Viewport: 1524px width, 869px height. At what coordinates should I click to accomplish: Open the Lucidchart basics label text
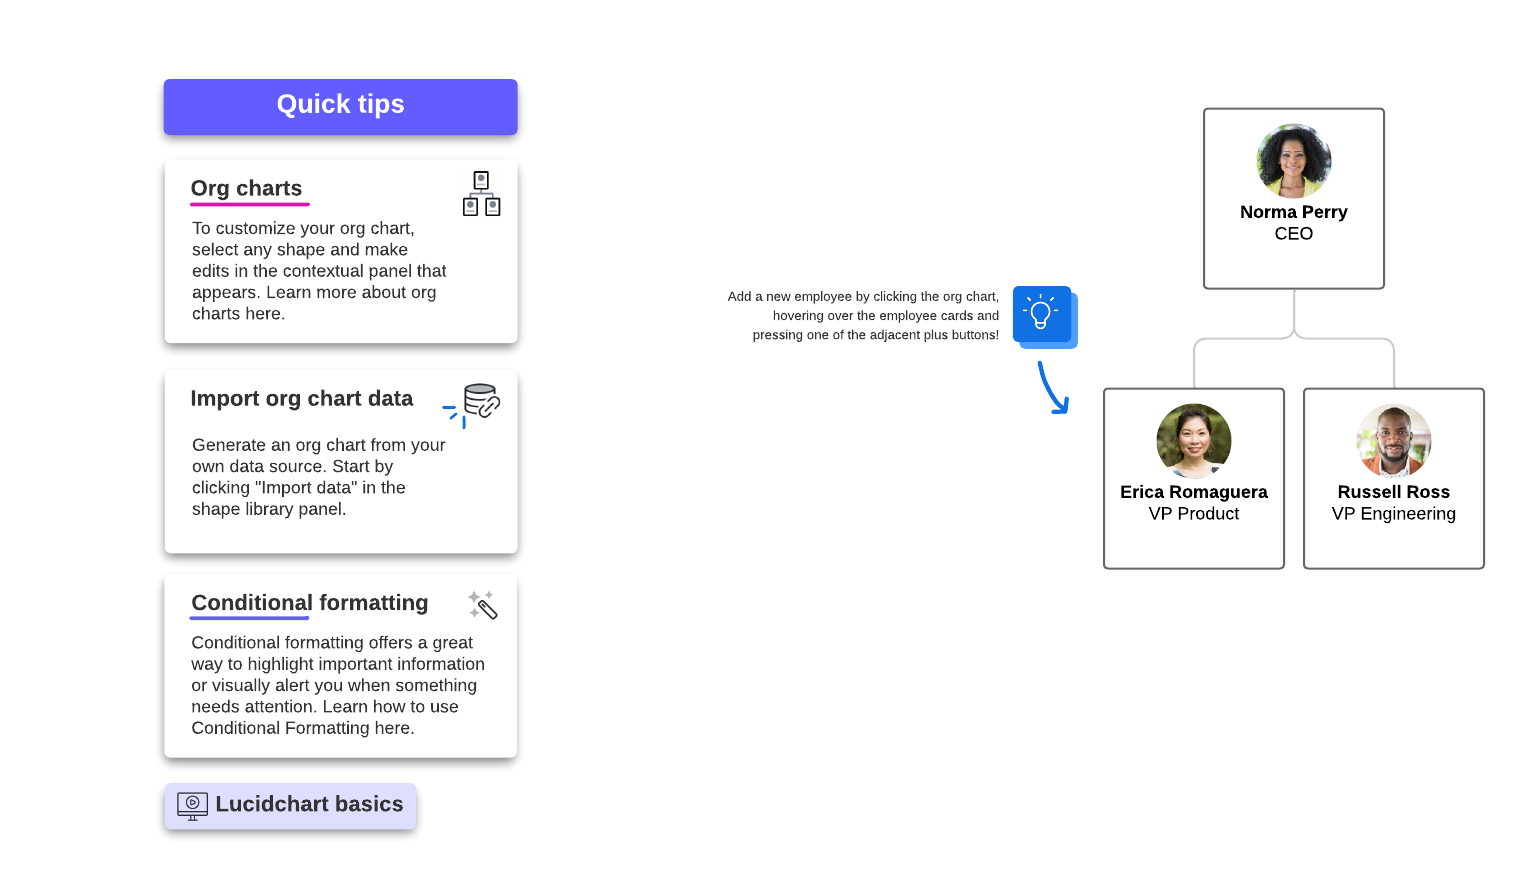click(x=309, y=805)
